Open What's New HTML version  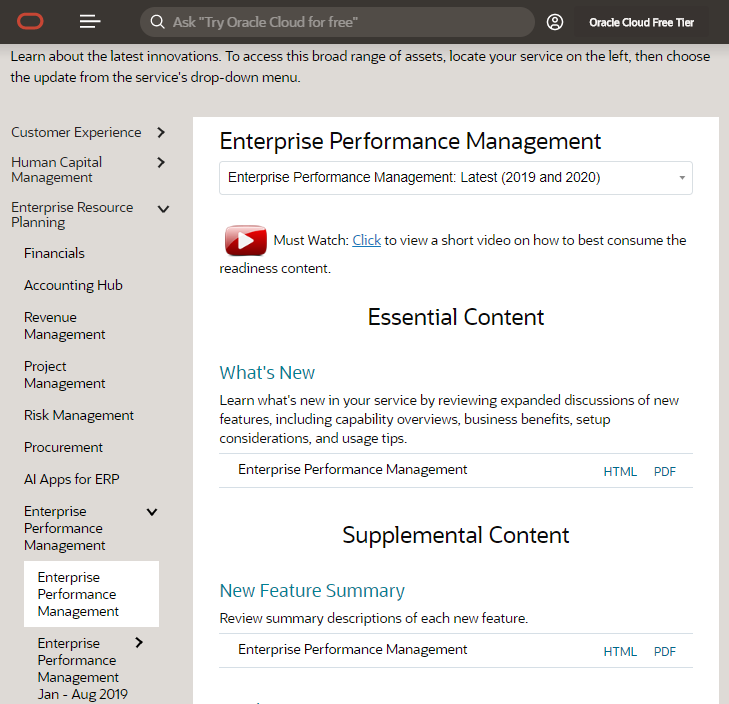(x=620, y=471)
